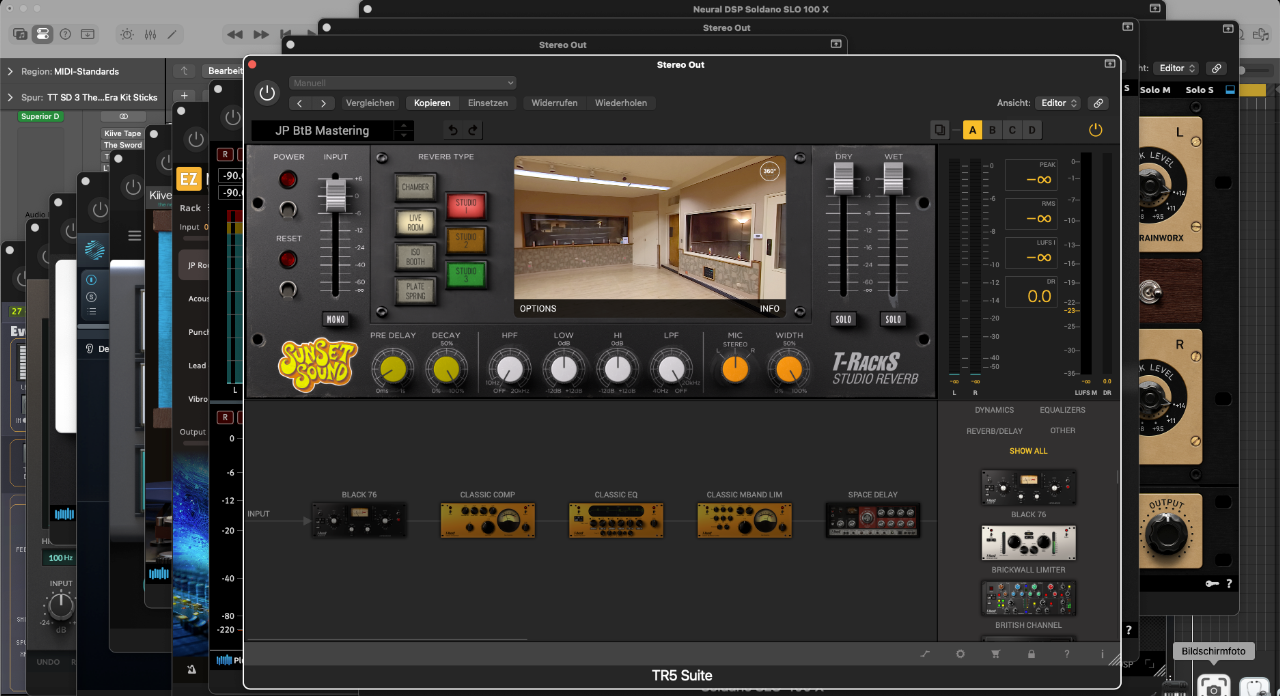Screen dimensions: 1280x696
Task: Go to previous preset with left arrow
Action: pos(301,103)
